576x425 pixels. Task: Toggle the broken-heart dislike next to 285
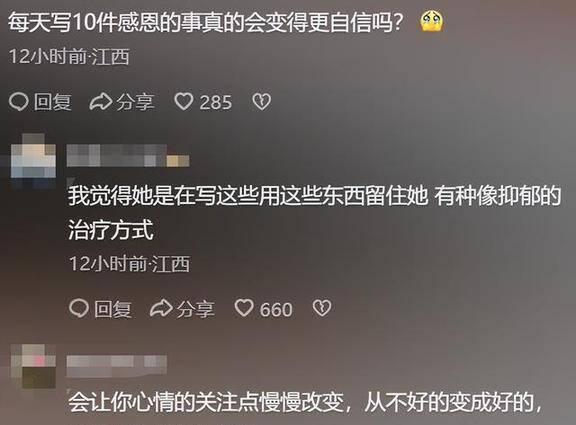tap(262, 102)
